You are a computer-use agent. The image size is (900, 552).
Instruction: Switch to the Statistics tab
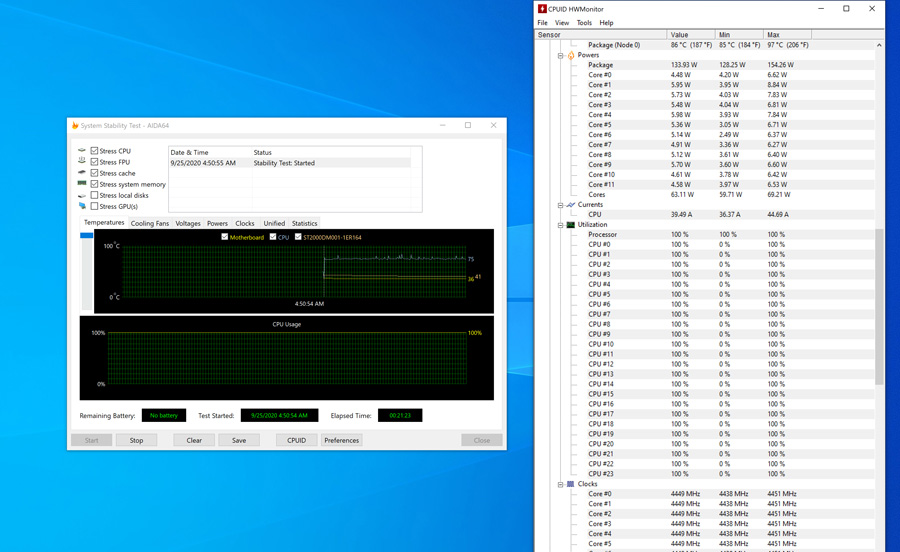[x=304, y=223]
